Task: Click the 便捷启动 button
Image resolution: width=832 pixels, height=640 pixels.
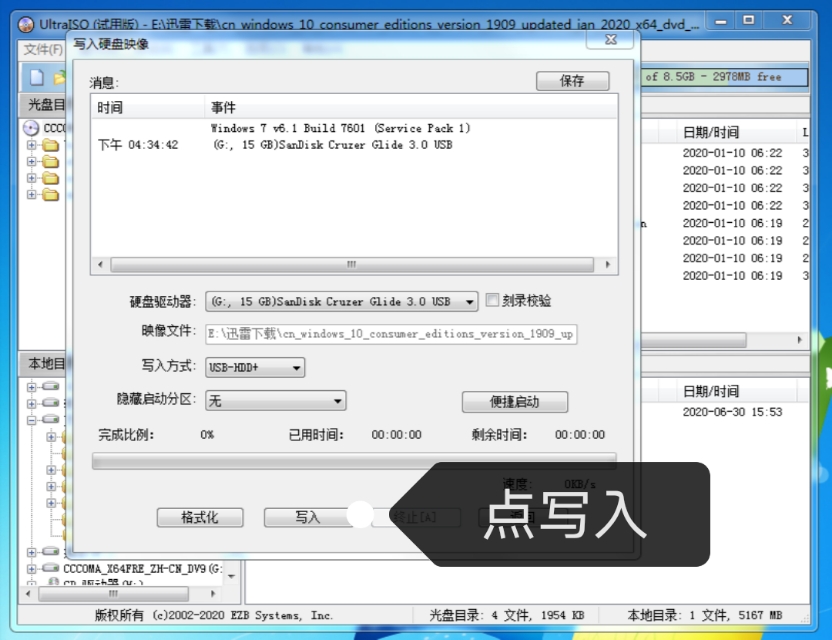Action: (x=515, y=402)
